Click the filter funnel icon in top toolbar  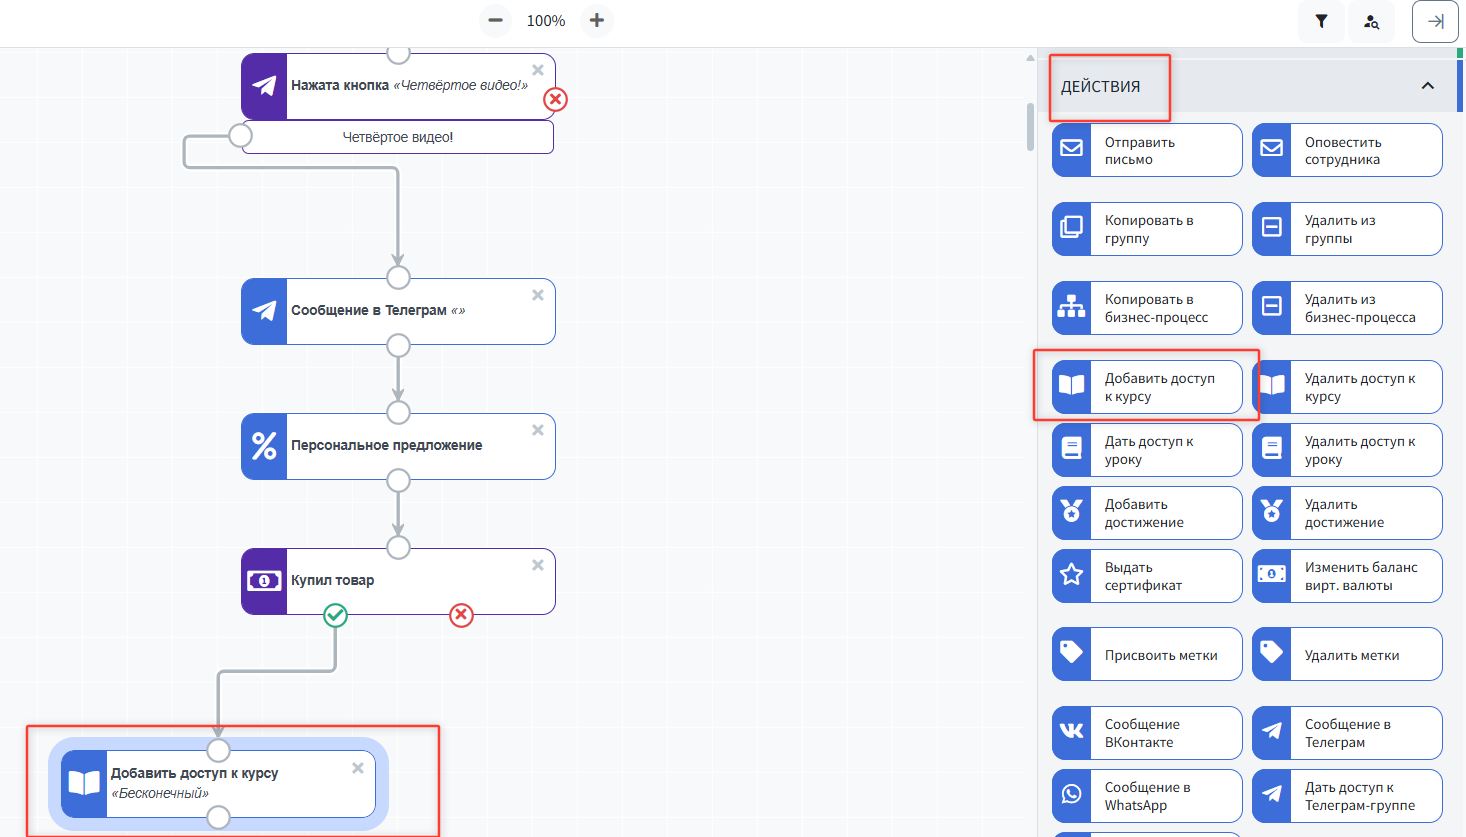[x=1321, y=21]
